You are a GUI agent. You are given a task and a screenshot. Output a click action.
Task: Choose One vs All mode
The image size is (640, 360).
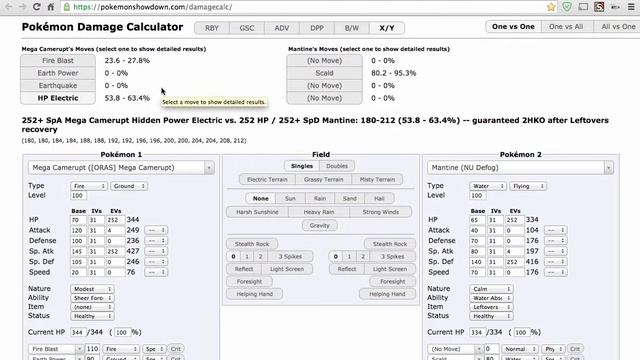pos(566,27)
